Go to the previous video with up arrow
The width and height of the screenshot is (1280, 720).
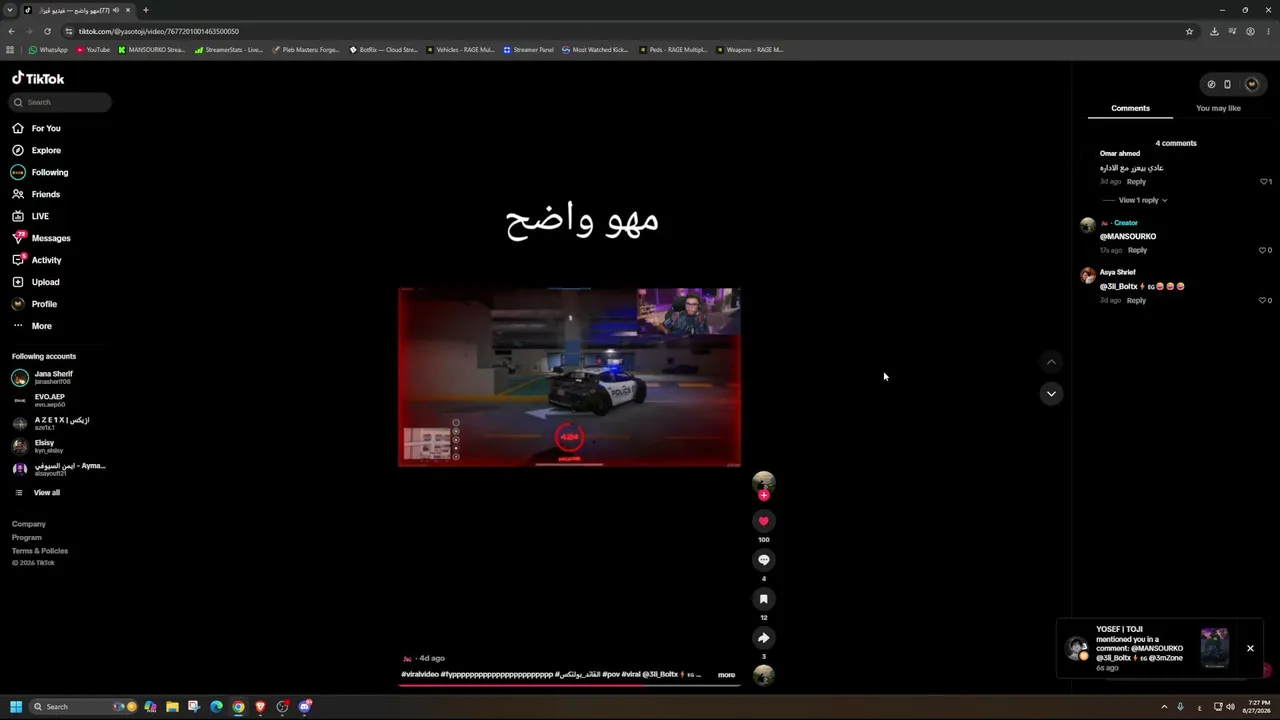point(1051,362)
